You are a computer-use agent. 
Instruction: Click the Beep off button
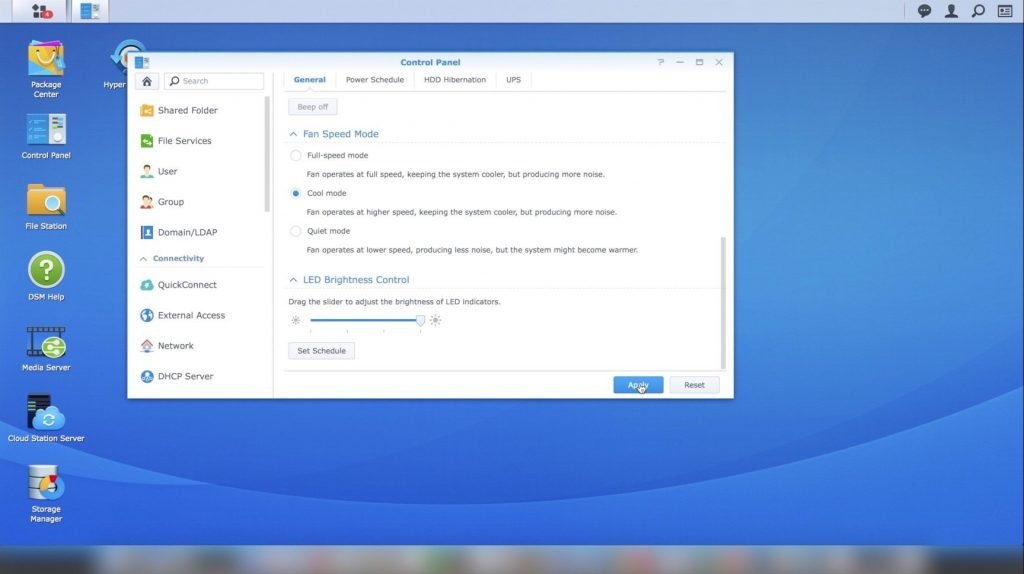click(313, 107)
